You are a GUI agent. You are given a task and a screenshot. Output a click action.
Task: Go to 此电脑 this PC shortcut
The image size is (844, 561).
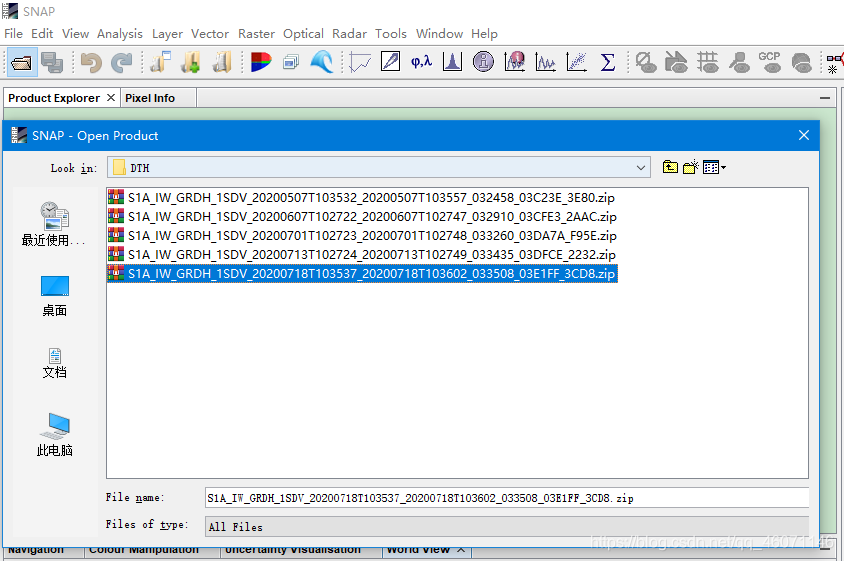click(54, 434)
